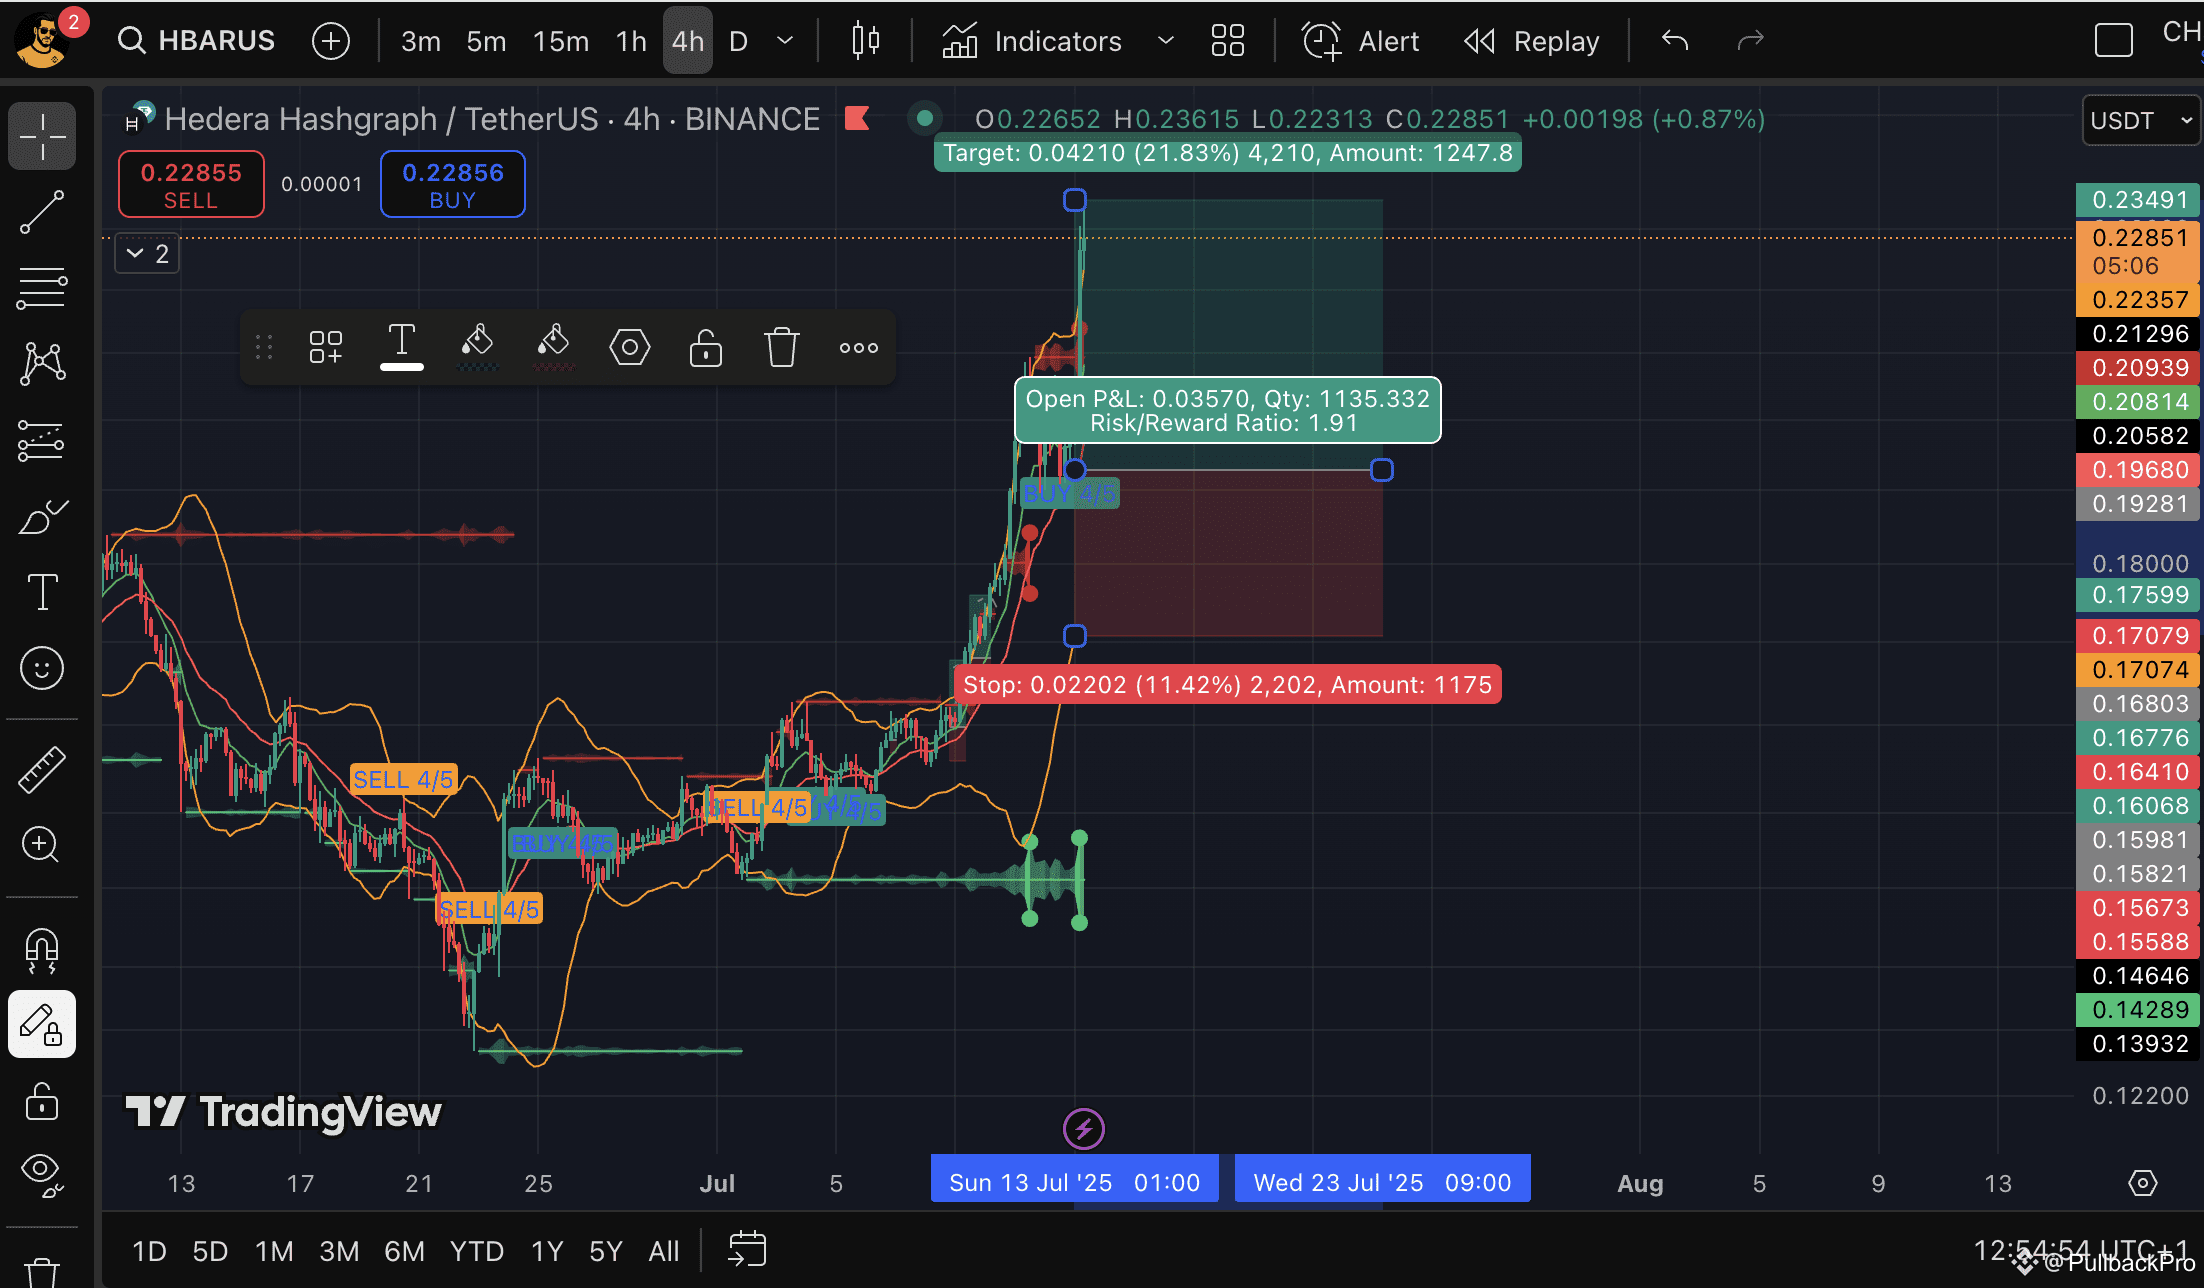The width and height of the screenshot is (2204, 1288).
Task: Open the go to date calendar
Action: click(x=747, y=1250)
